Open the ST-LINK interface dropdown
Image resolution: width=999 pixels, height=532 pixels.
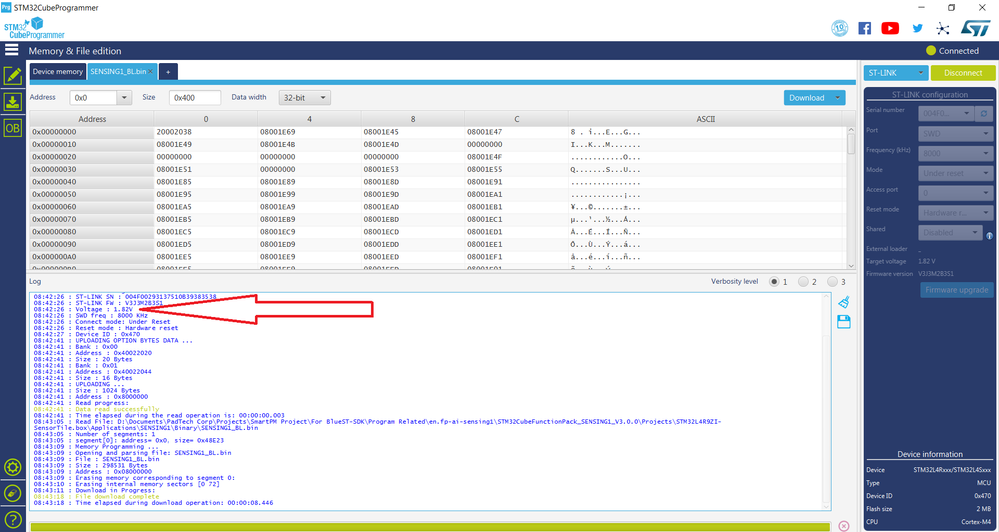pos(896,73)
